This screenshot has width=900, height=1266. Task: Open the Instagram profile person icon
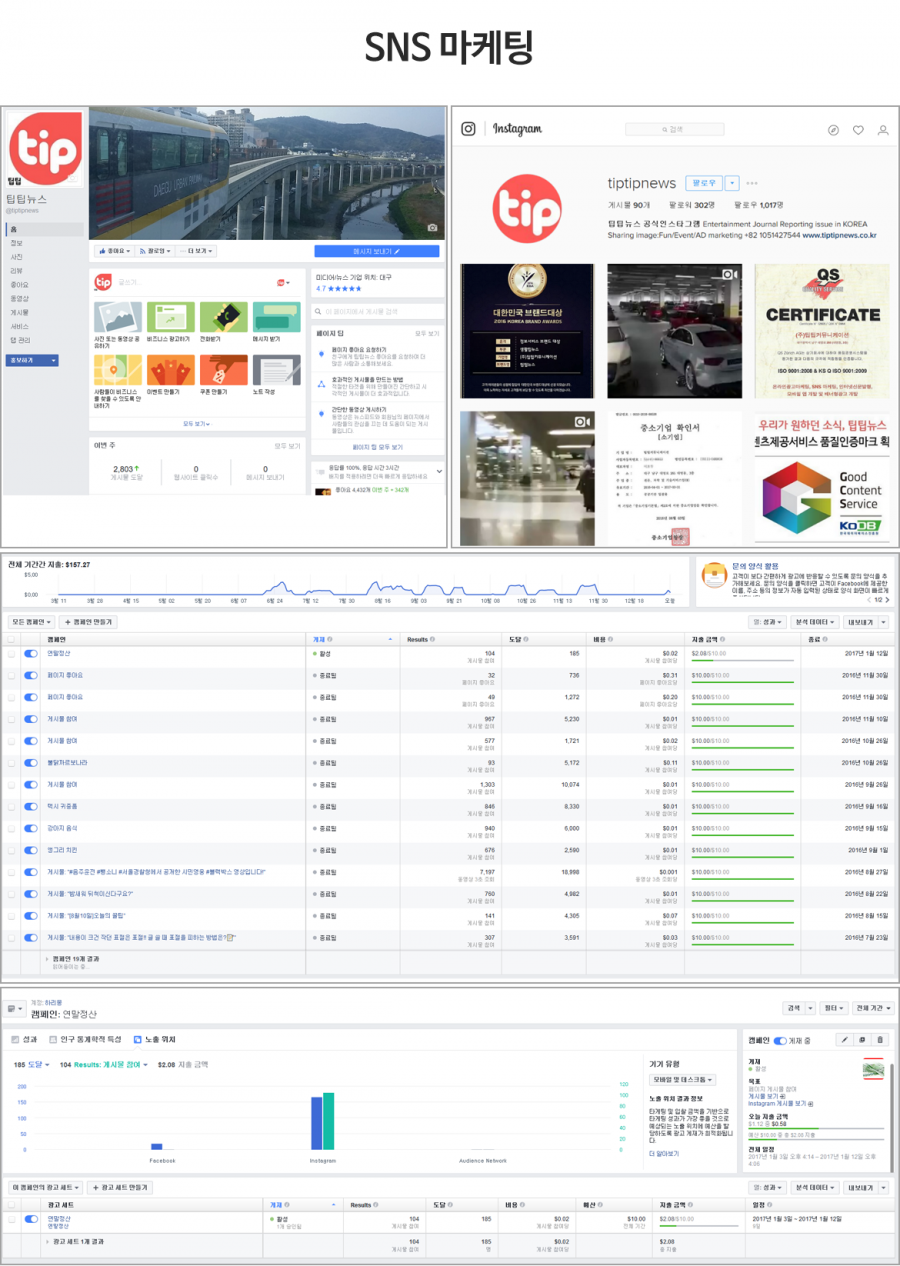point(883,130)
